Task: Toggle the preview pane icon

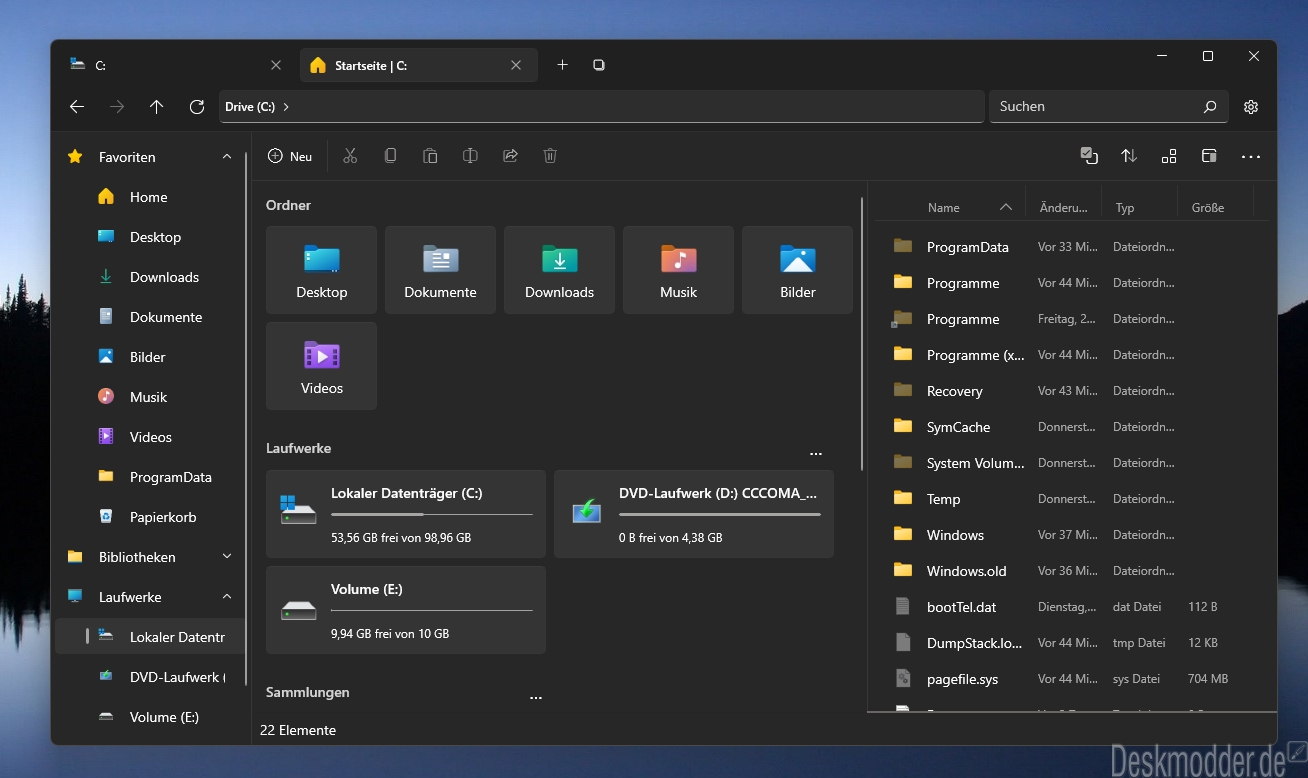Action: (x=1209, y=156)
